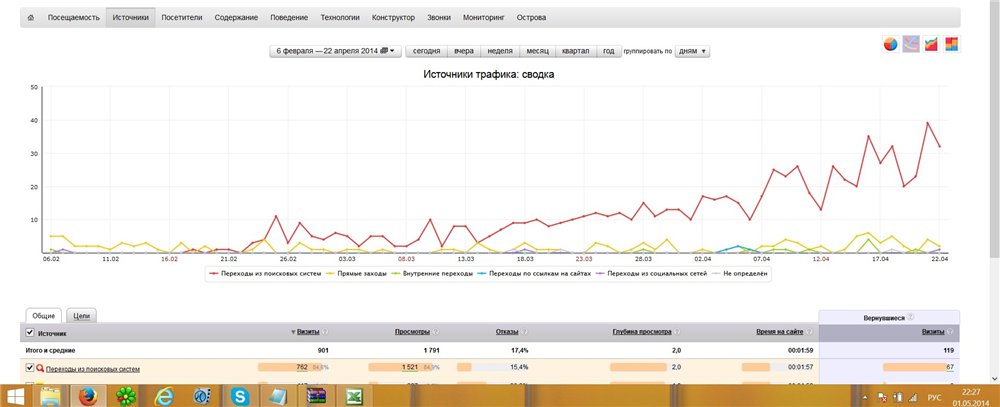The width and height of the screenshot is (1000, 407).
Task: Uncheck the Переходы из поисковых систем row
Action: pyautogui.click(x=30, y=369)
